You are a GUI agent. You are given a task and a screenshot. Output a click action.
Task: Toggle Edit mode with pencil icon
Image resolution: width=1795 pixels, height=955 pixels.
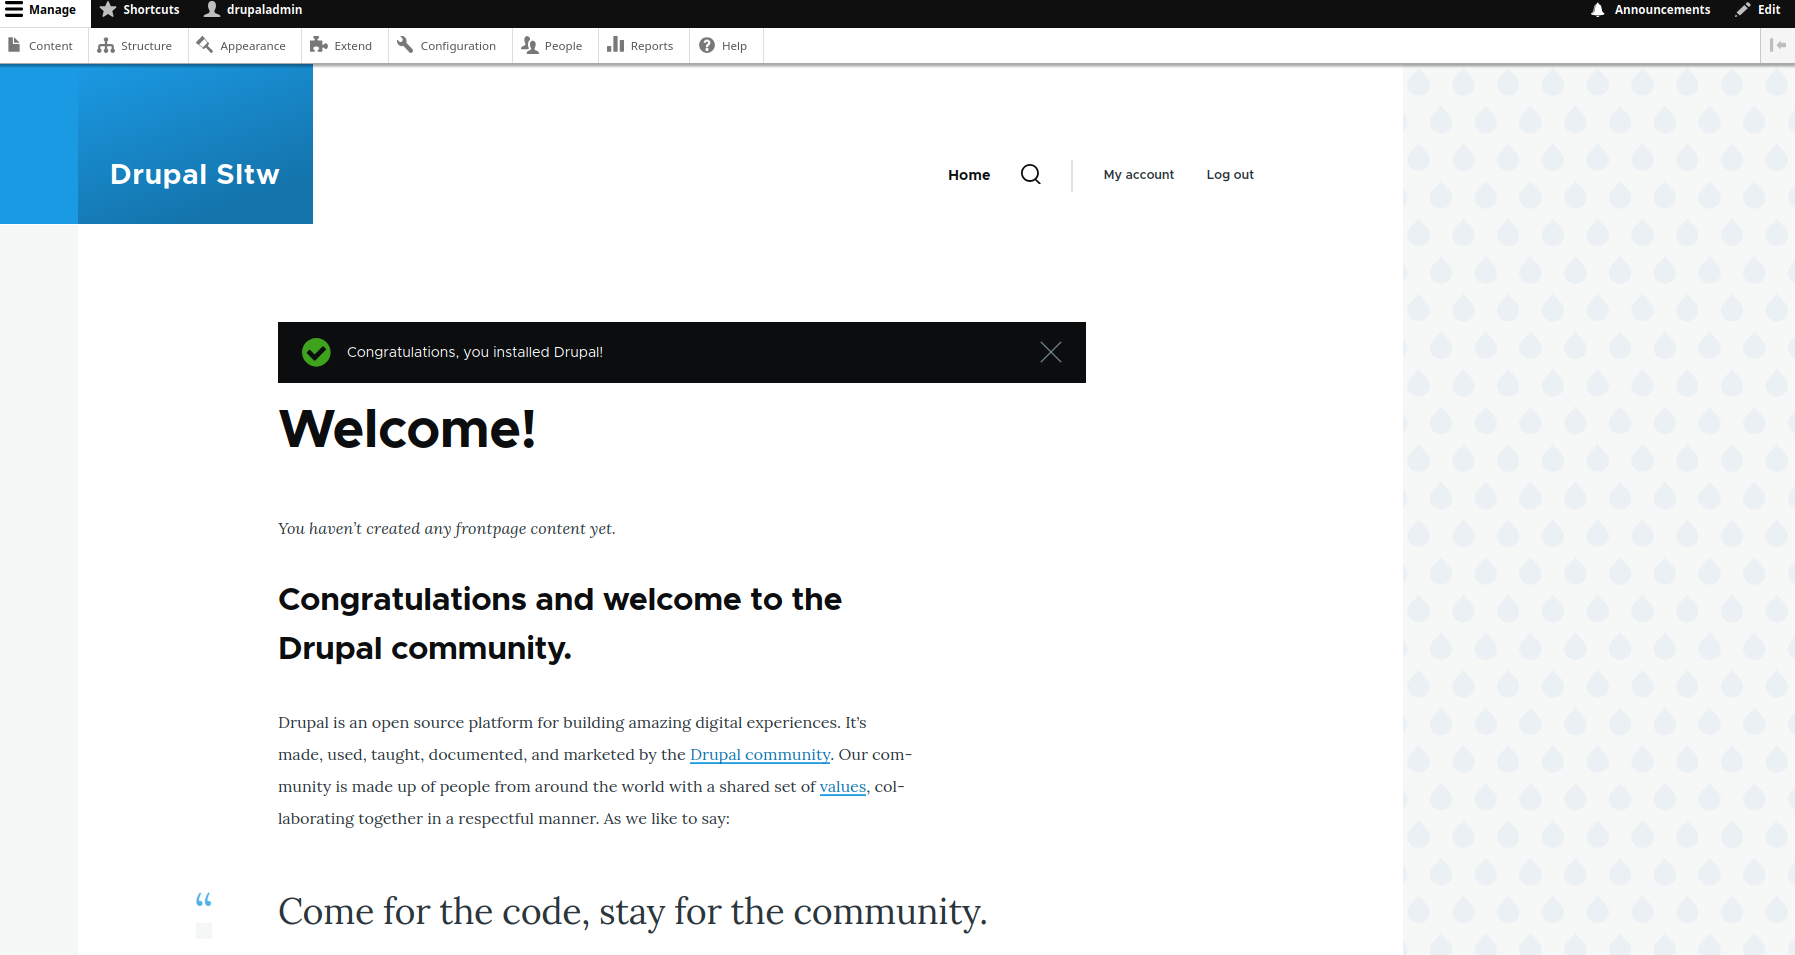[x=1758, y=10]
